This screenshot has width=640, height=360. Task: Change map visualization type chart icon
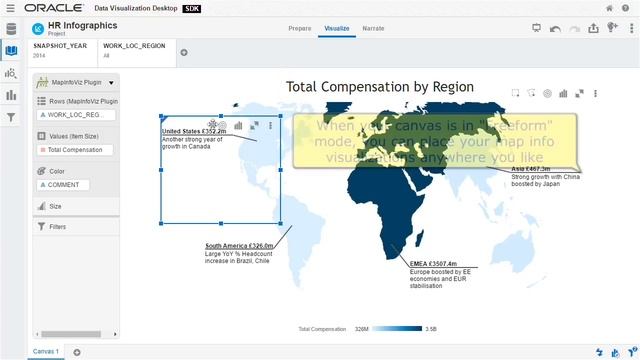pos(563,93)
